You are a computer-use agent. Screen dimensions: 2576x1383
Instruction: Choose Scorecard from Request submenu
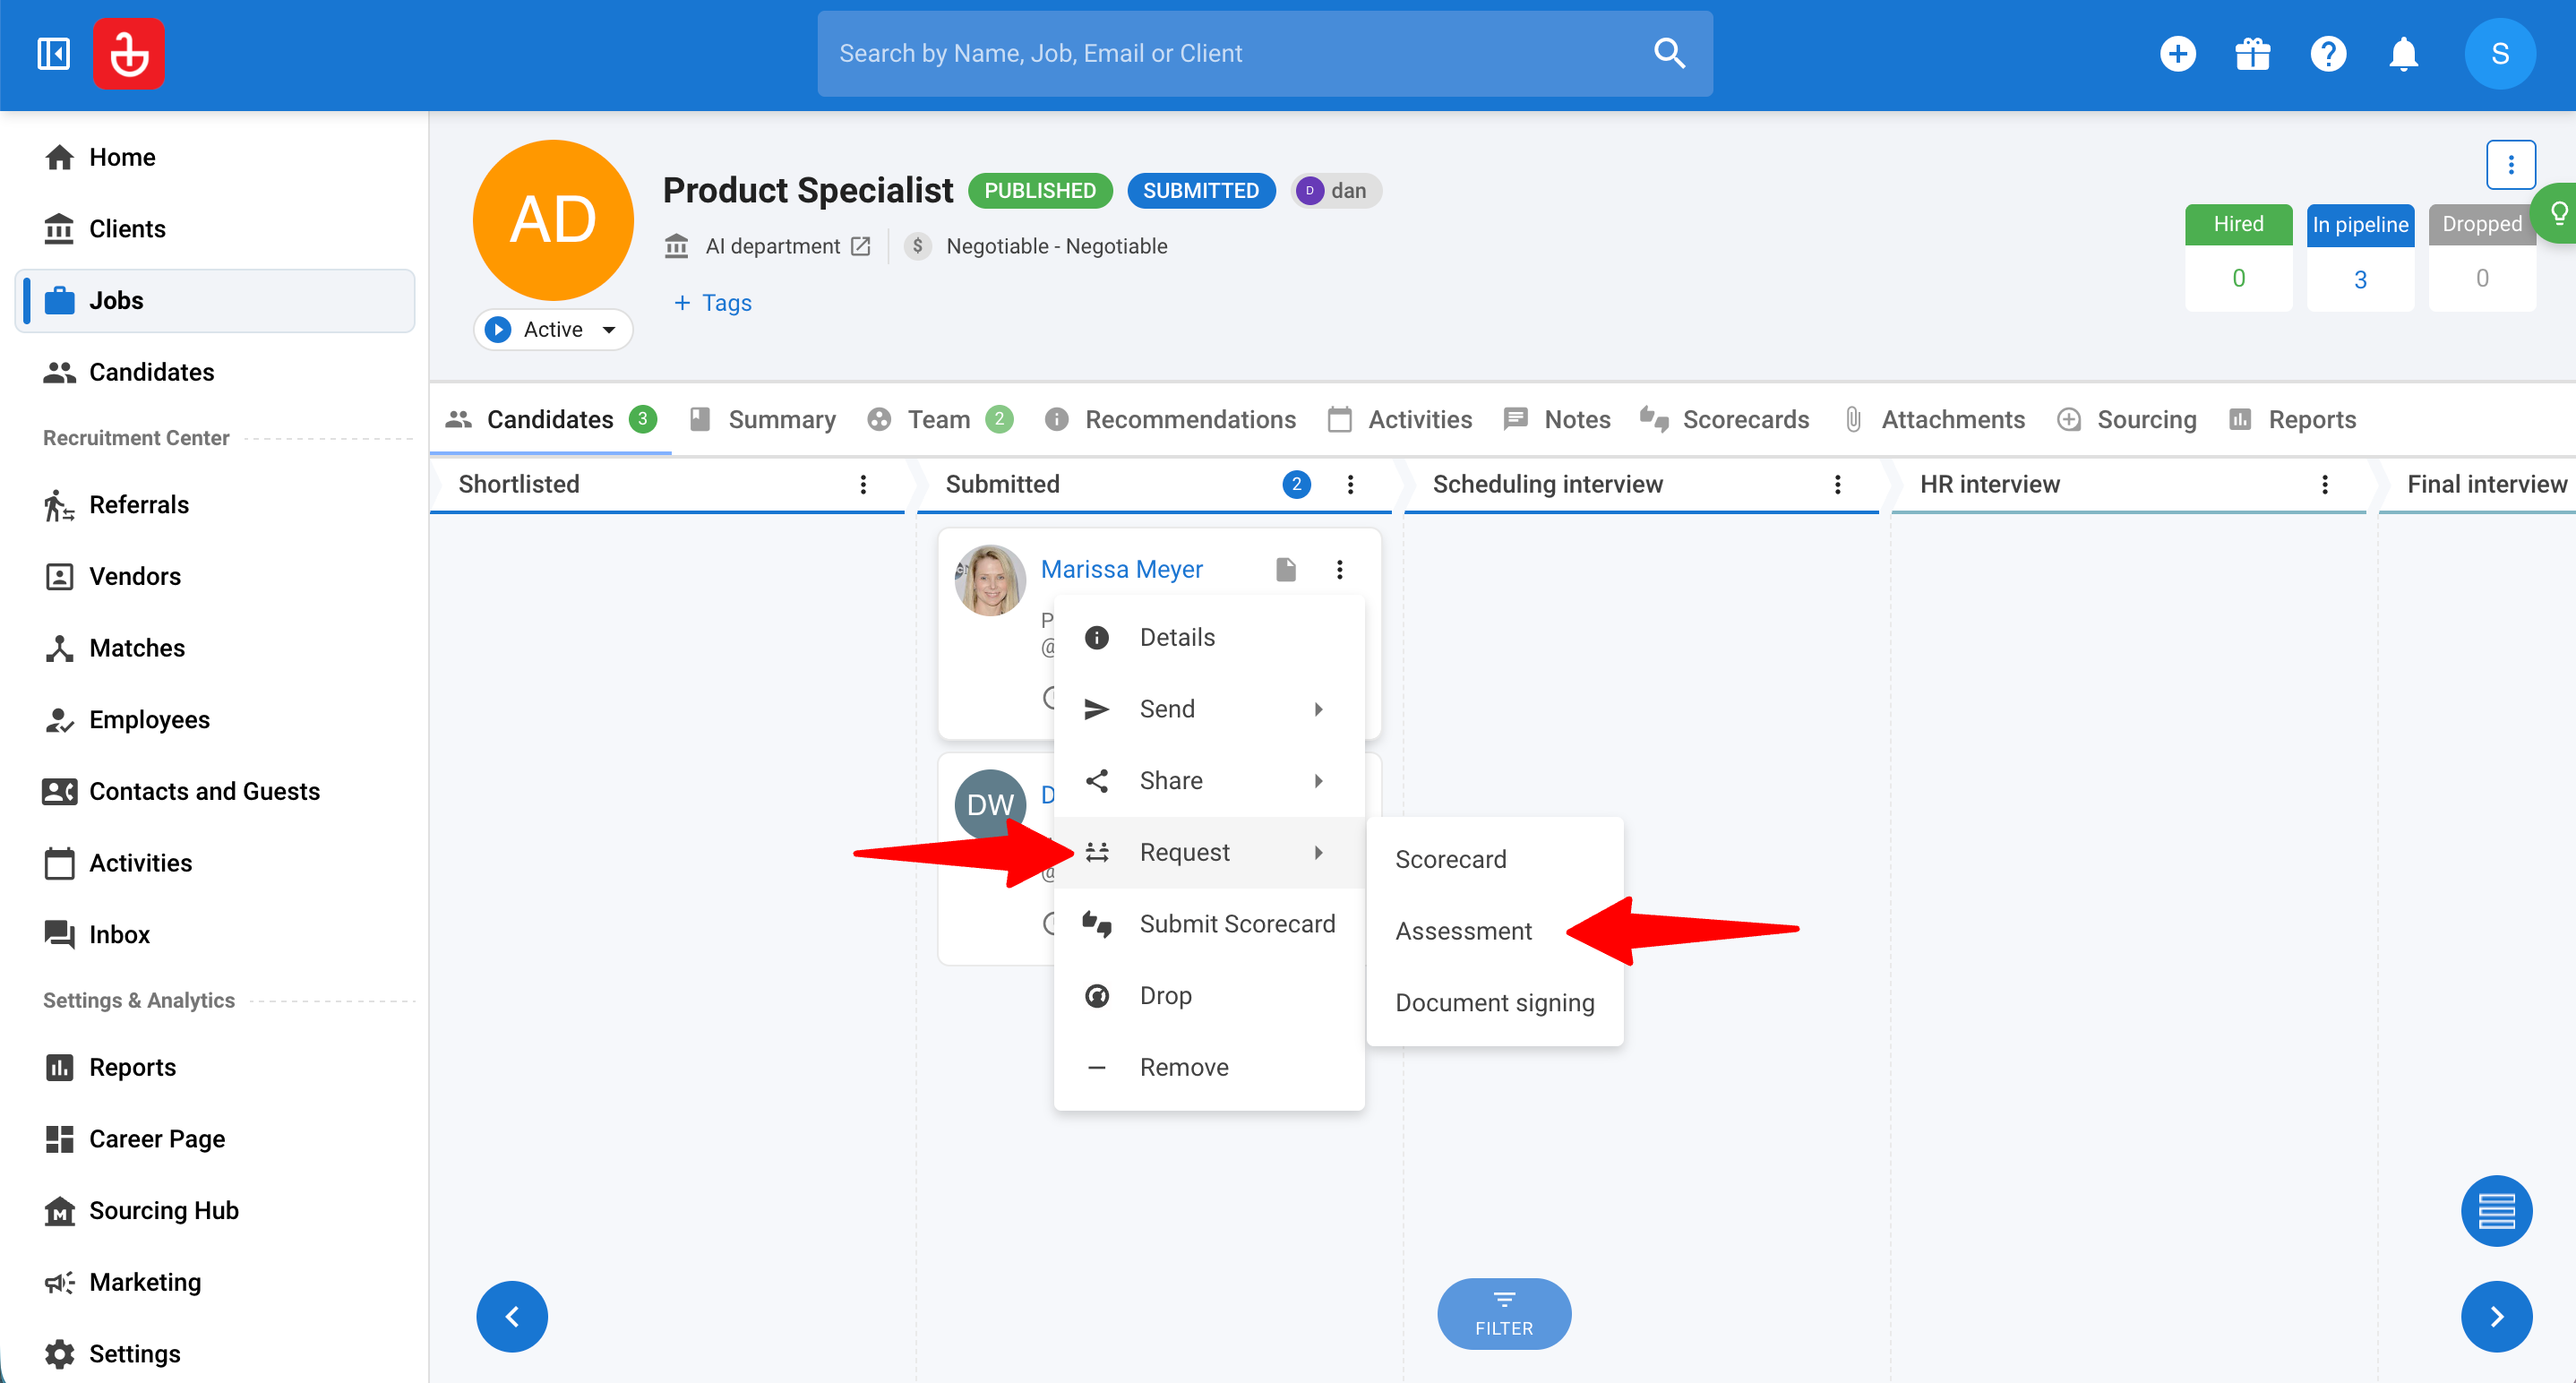(x=1494, y=859)
